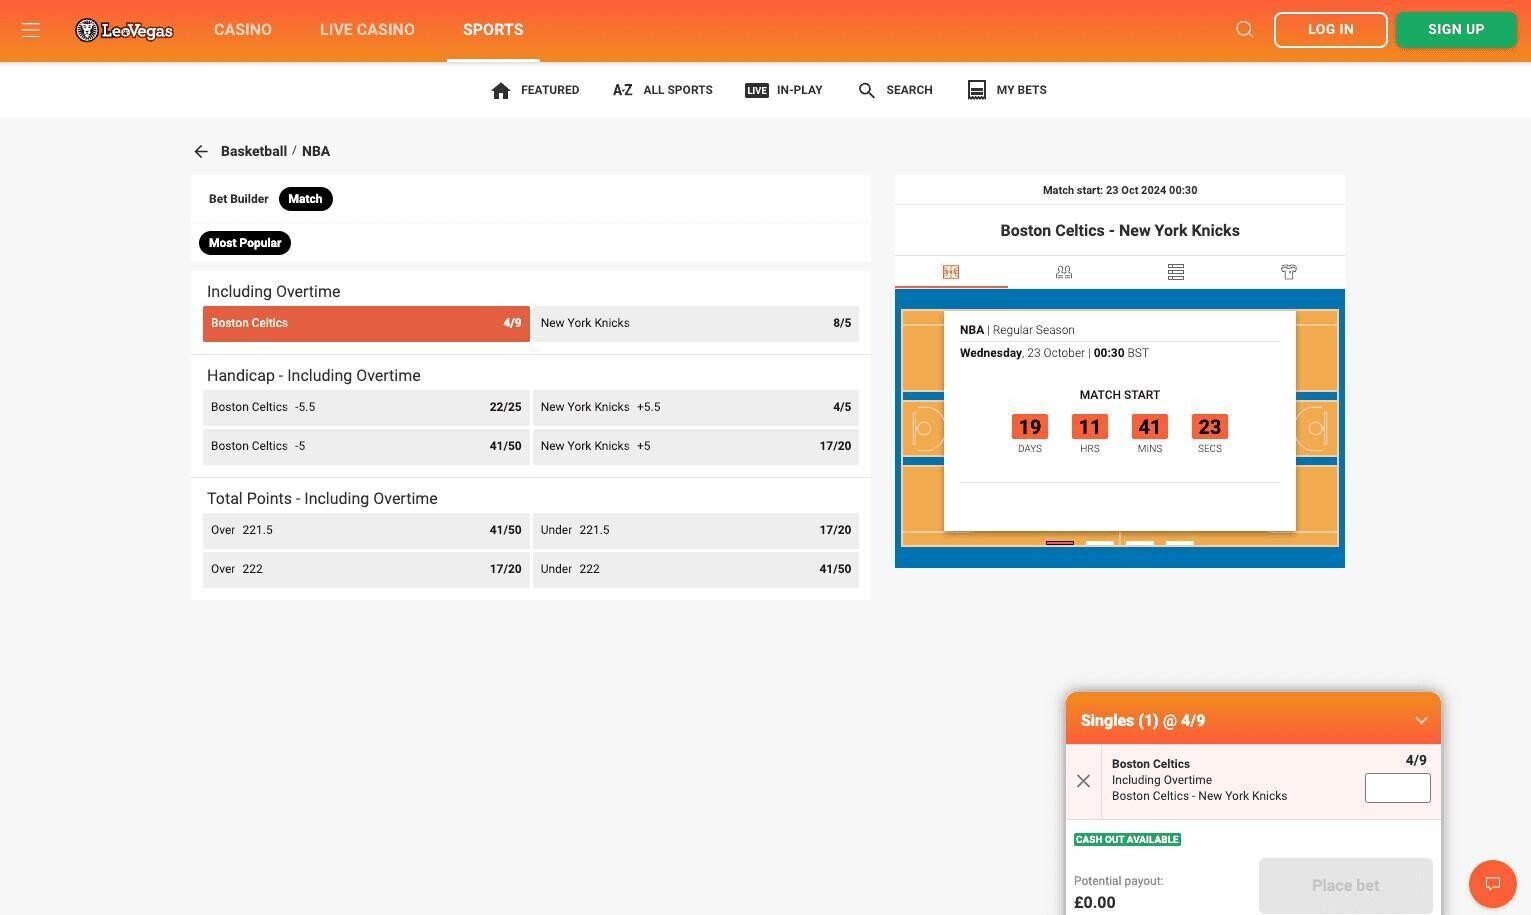Click the betslip stake input field

point(1398,788)
